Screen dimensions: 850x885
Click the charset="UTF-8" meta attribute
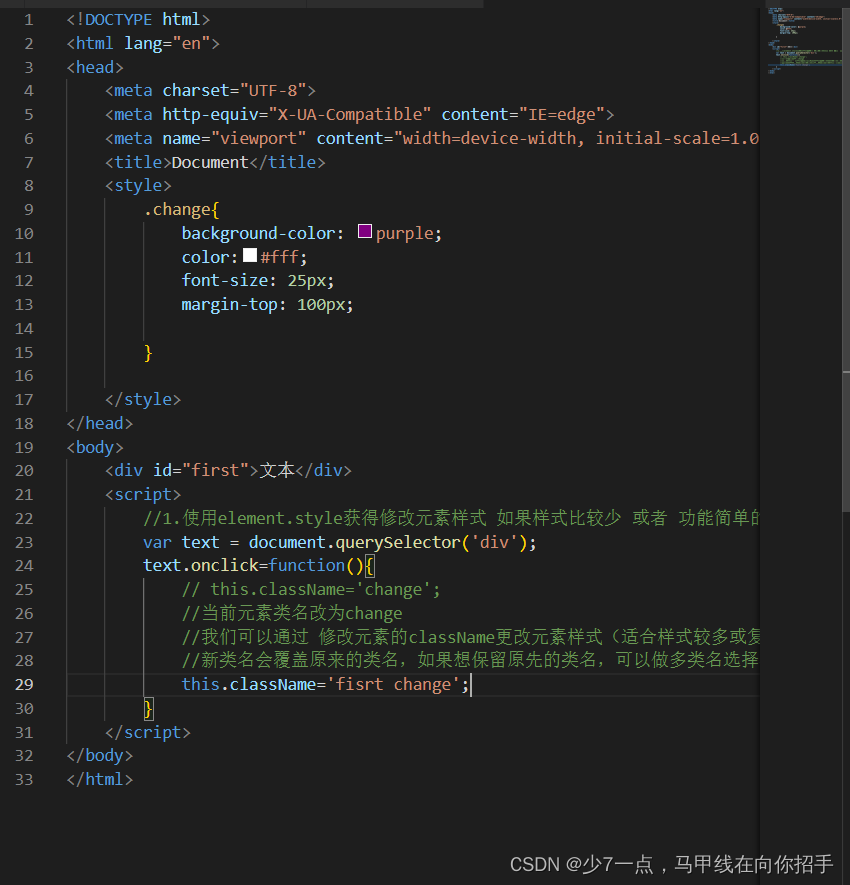234,91
